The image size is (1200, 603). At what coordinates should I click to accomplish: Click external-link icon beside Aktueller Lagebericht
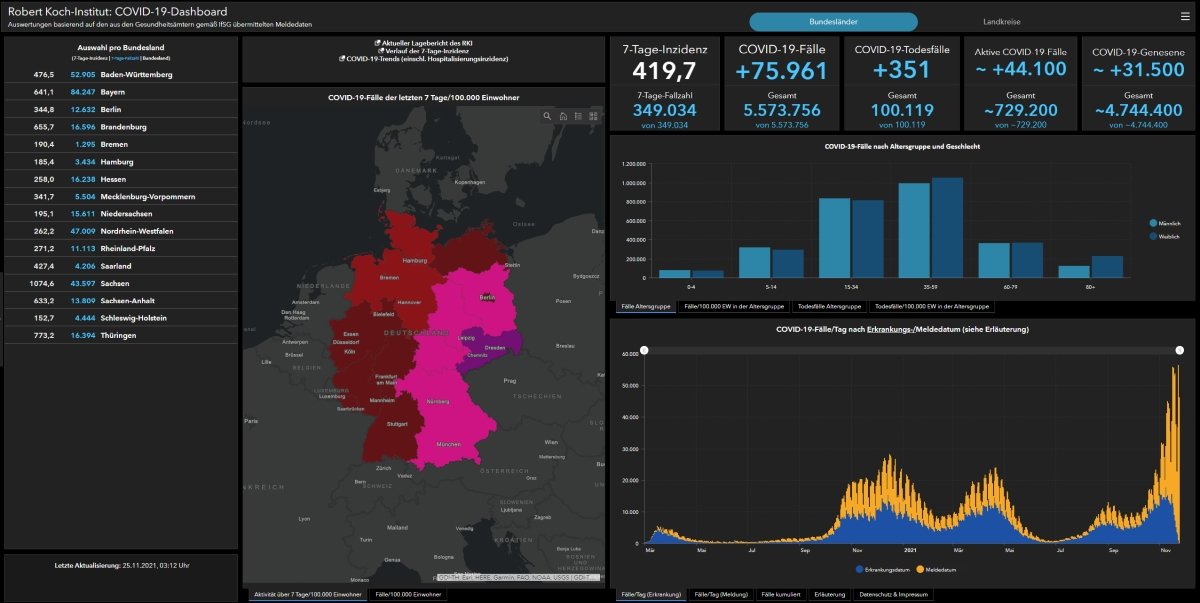pos(377,43)
